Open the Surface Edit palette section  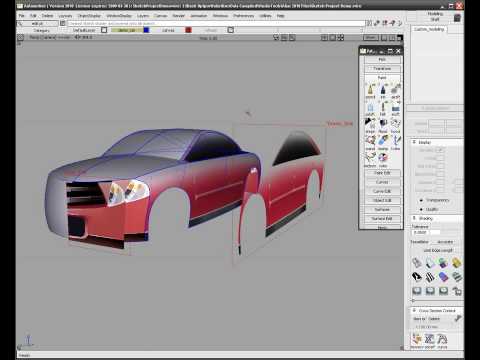pyautogui.click(x=382, y=219)
